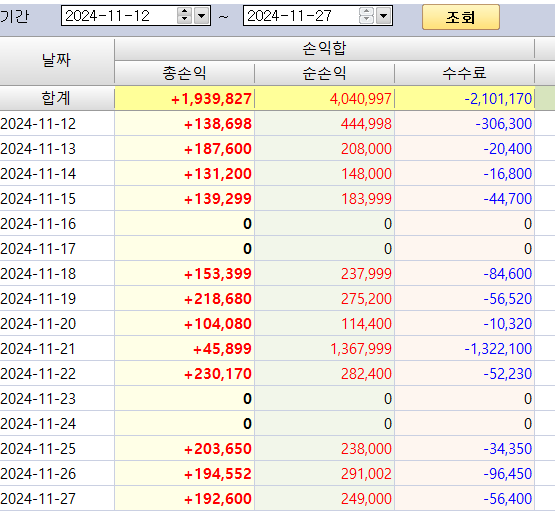
Task: Select the 2024-11-21 date row
Action: point(57,349)
